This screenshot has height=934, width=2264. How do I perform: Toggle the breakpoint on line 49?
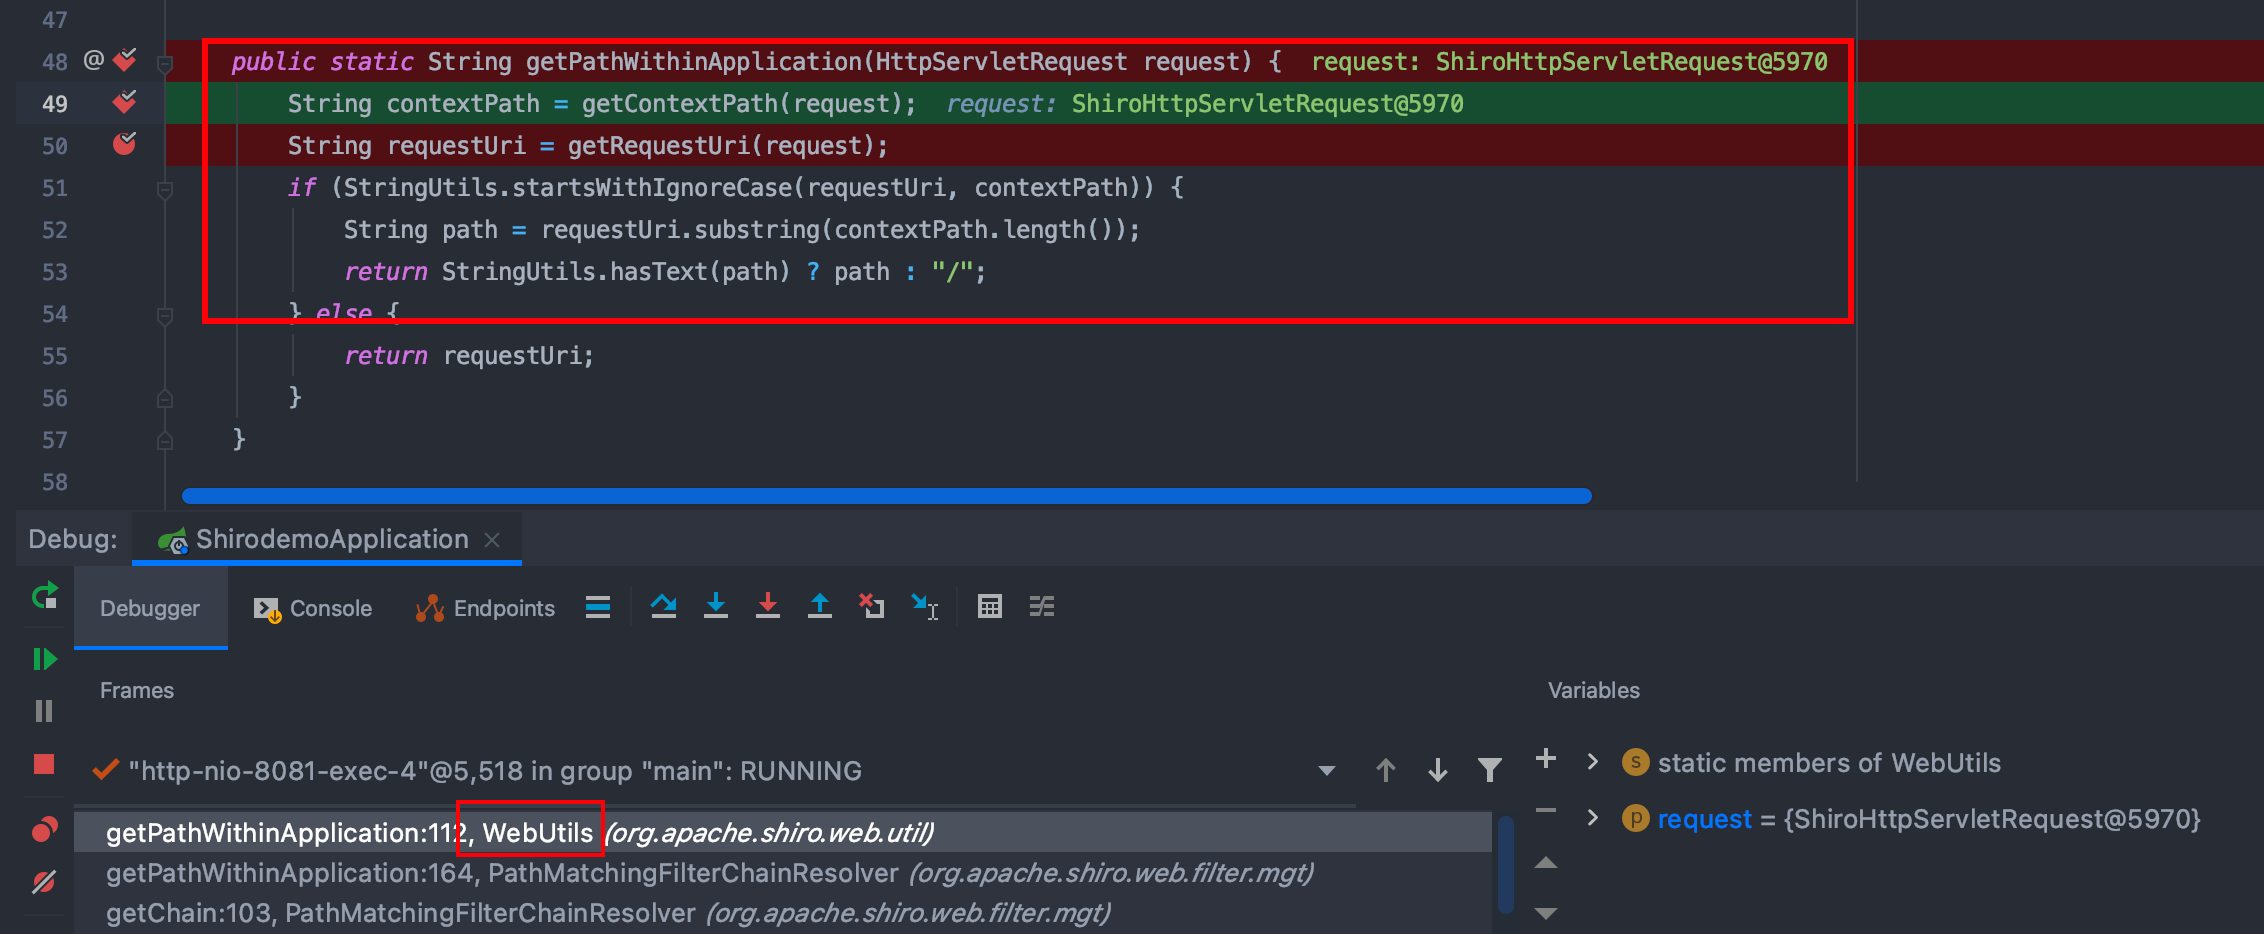click(124, 103)
